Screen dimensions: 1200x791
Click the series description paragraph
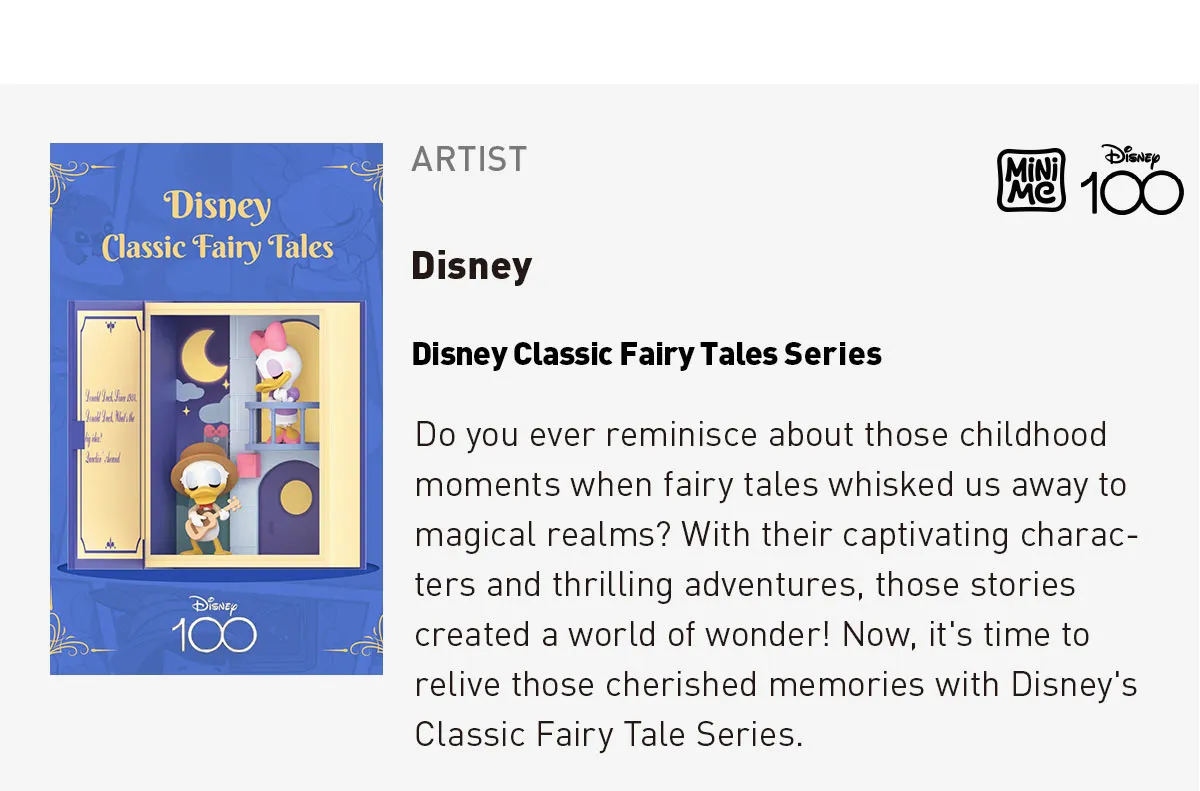pyautogui.click(x=776, y=584)
